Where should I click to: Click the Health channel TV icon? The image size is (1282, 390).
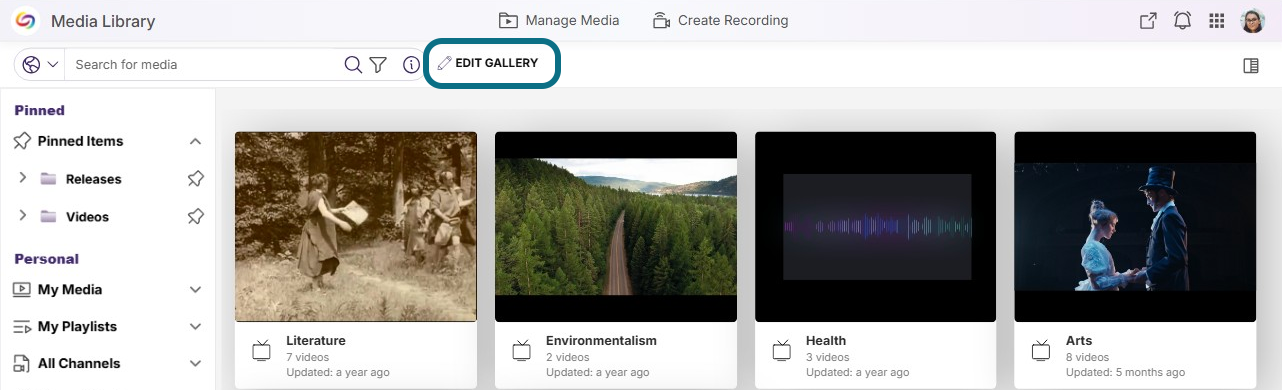pos(781,350)
